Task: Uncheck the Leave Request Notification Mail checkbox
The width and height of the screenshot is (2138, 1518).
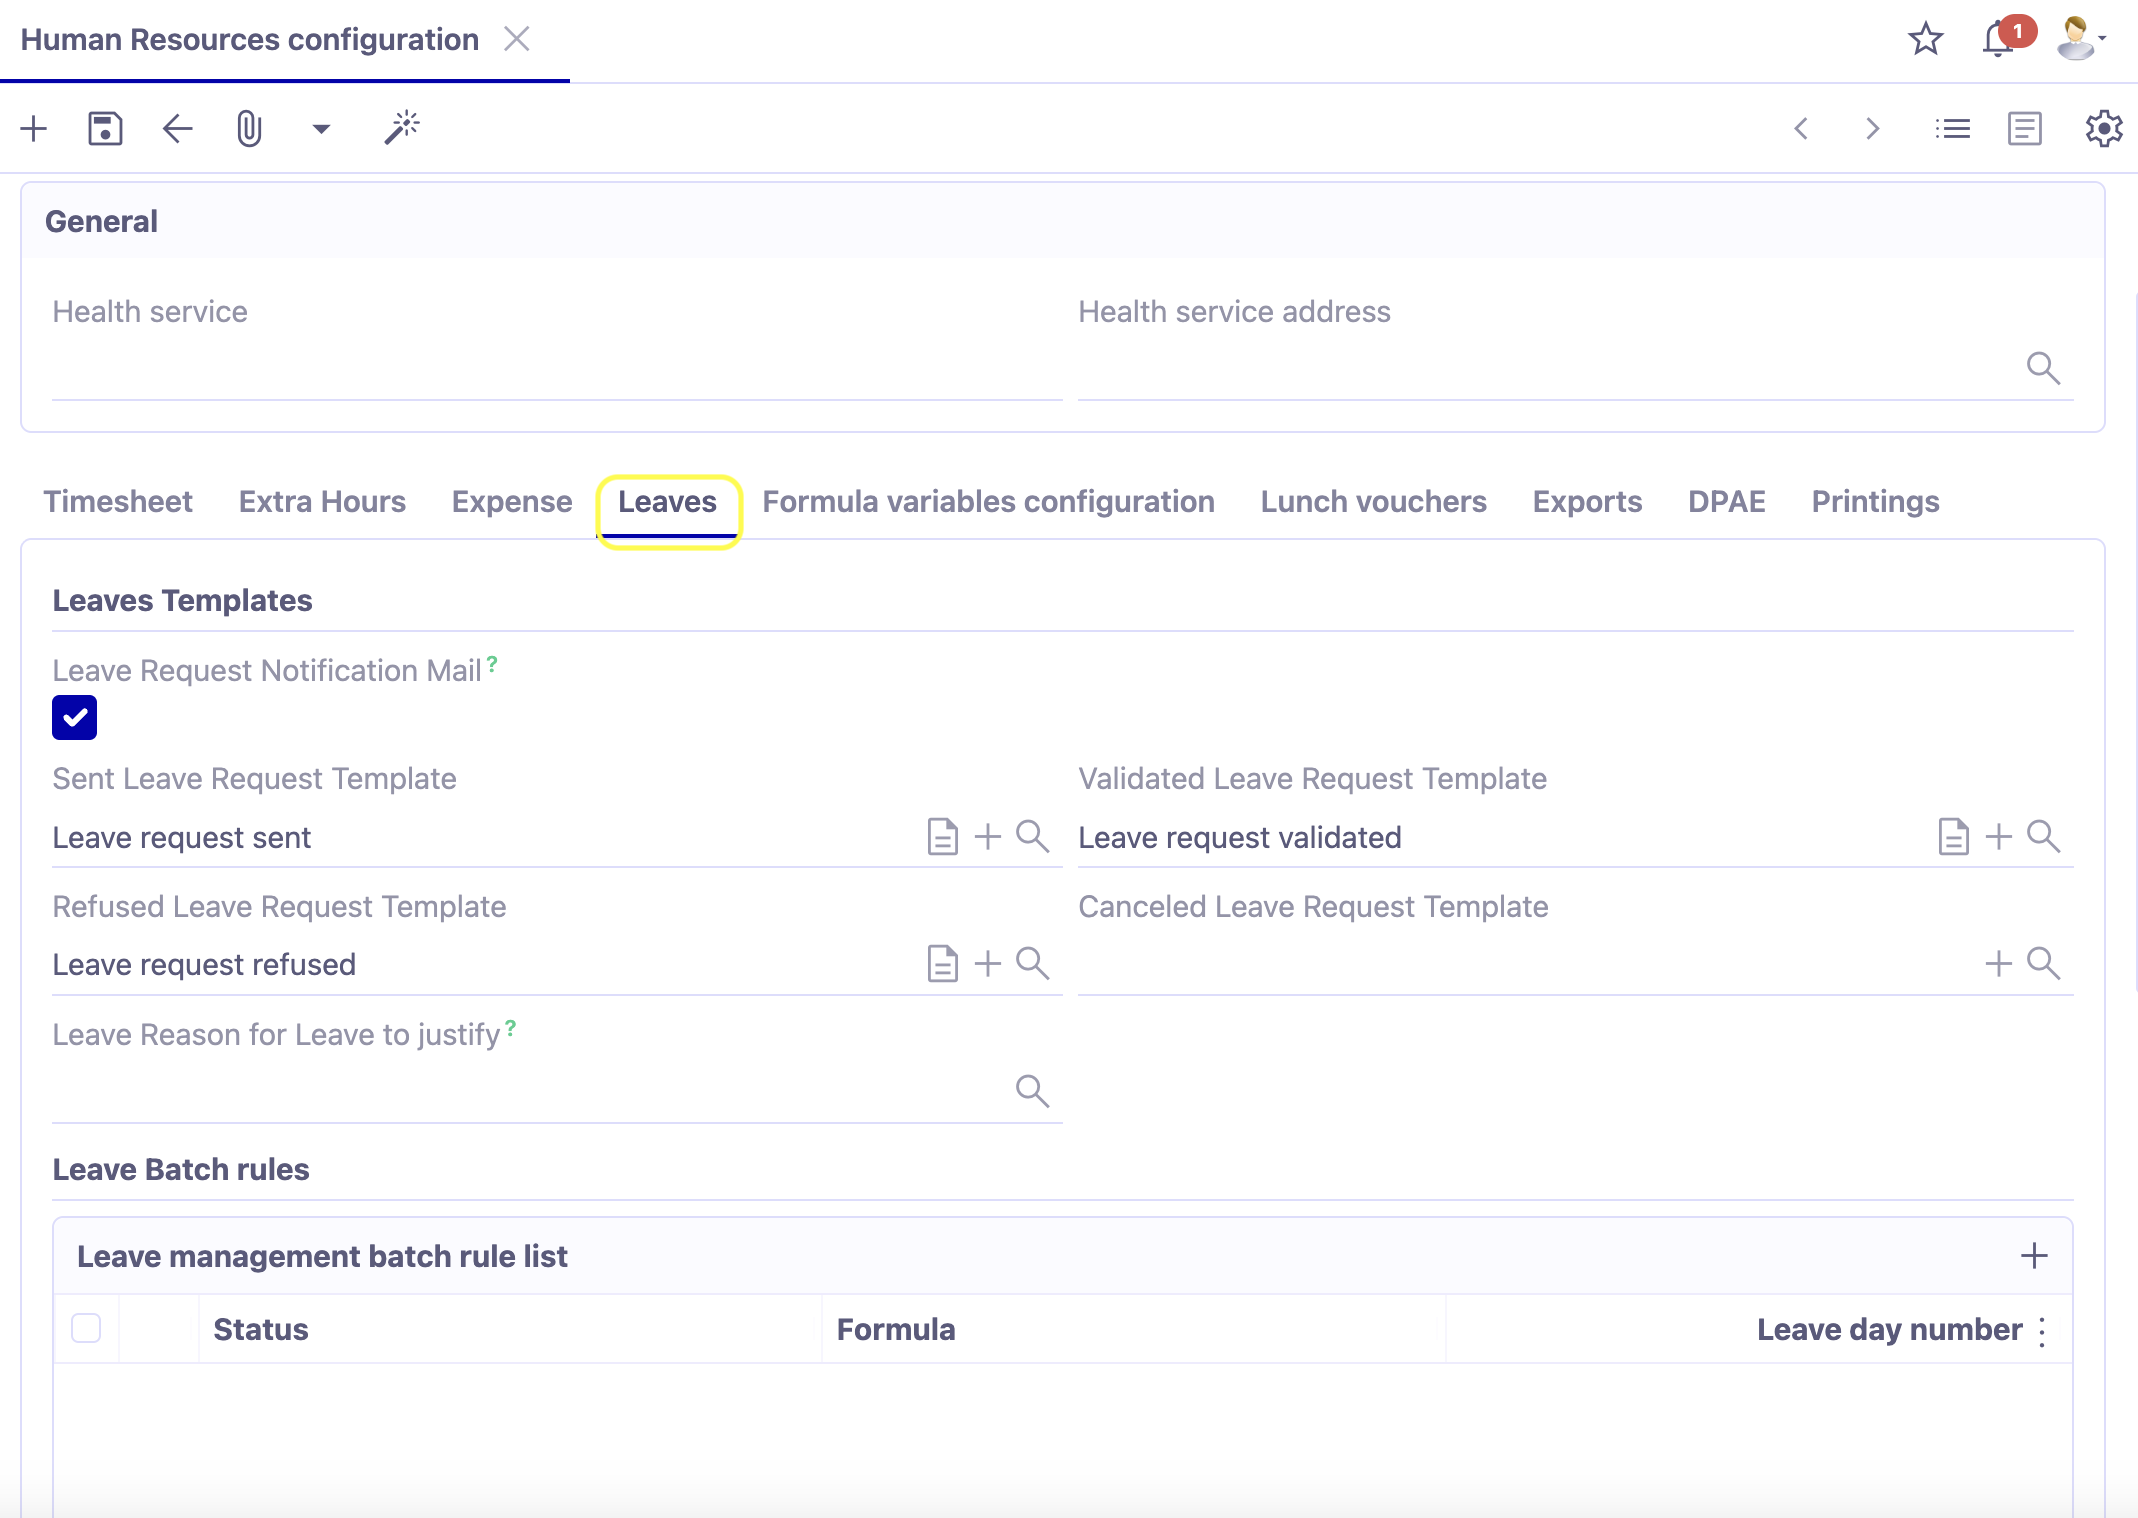Action: click(74, 717)
